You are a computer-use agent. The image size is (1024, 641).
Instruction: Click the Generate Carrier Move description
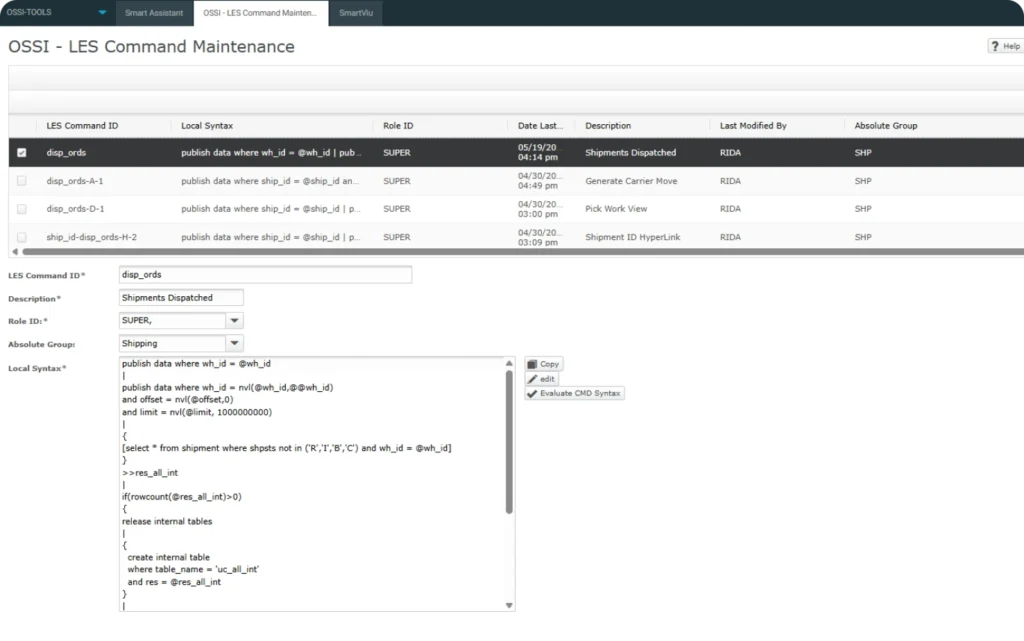[x=631, y=181]
